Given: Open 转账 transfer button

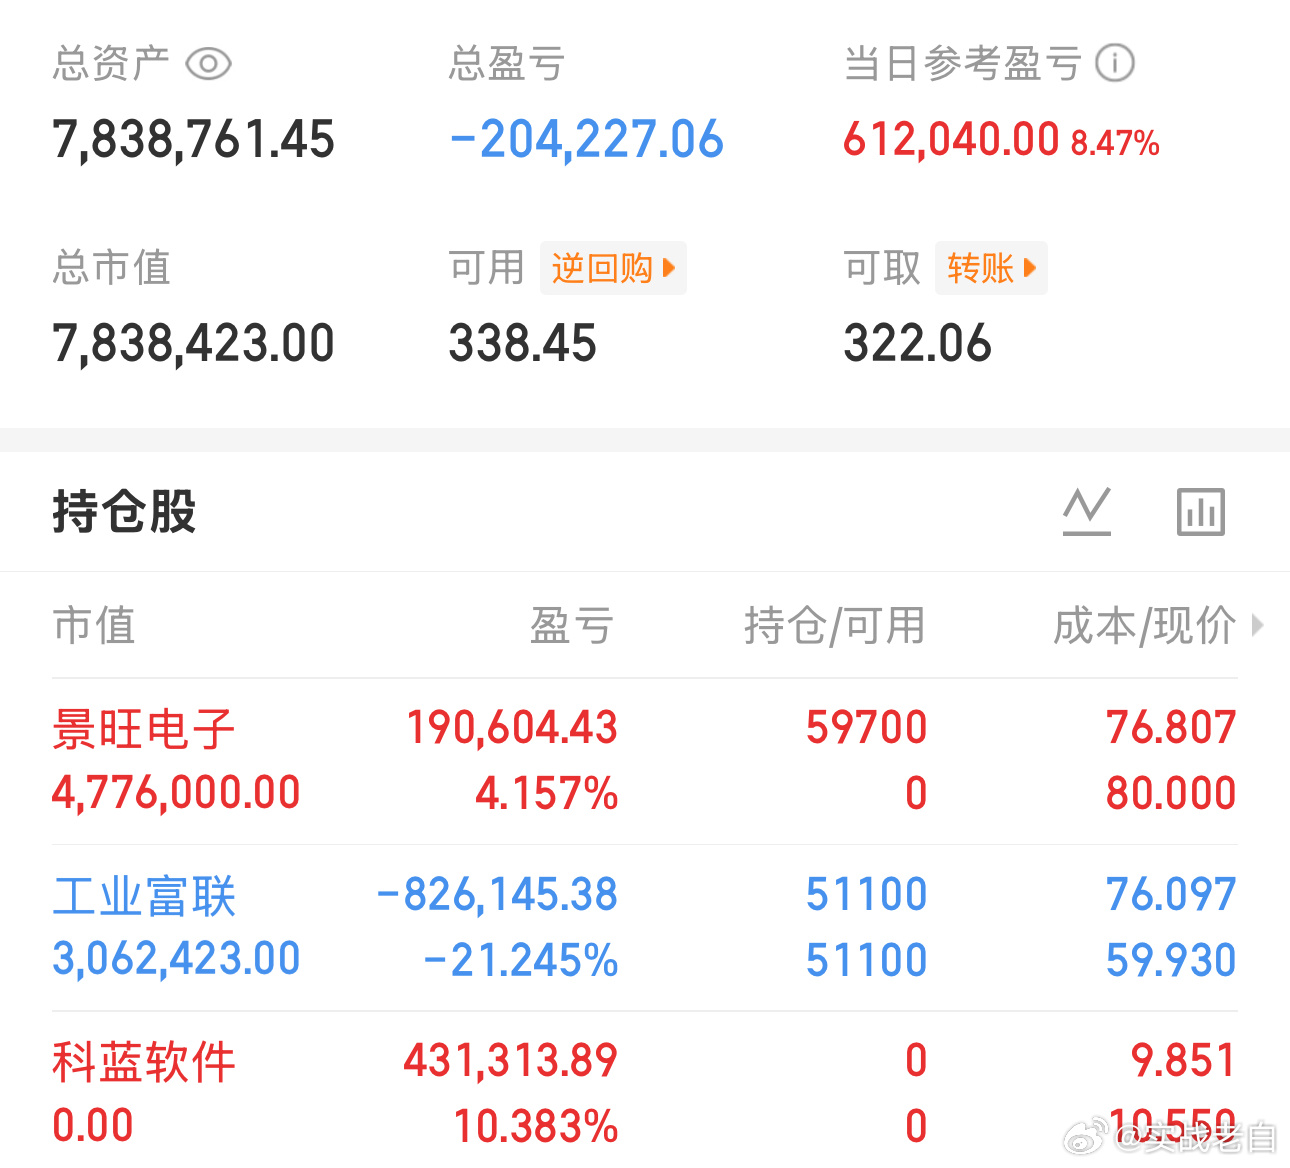Looking at the screenshot, I should point(991,268).
